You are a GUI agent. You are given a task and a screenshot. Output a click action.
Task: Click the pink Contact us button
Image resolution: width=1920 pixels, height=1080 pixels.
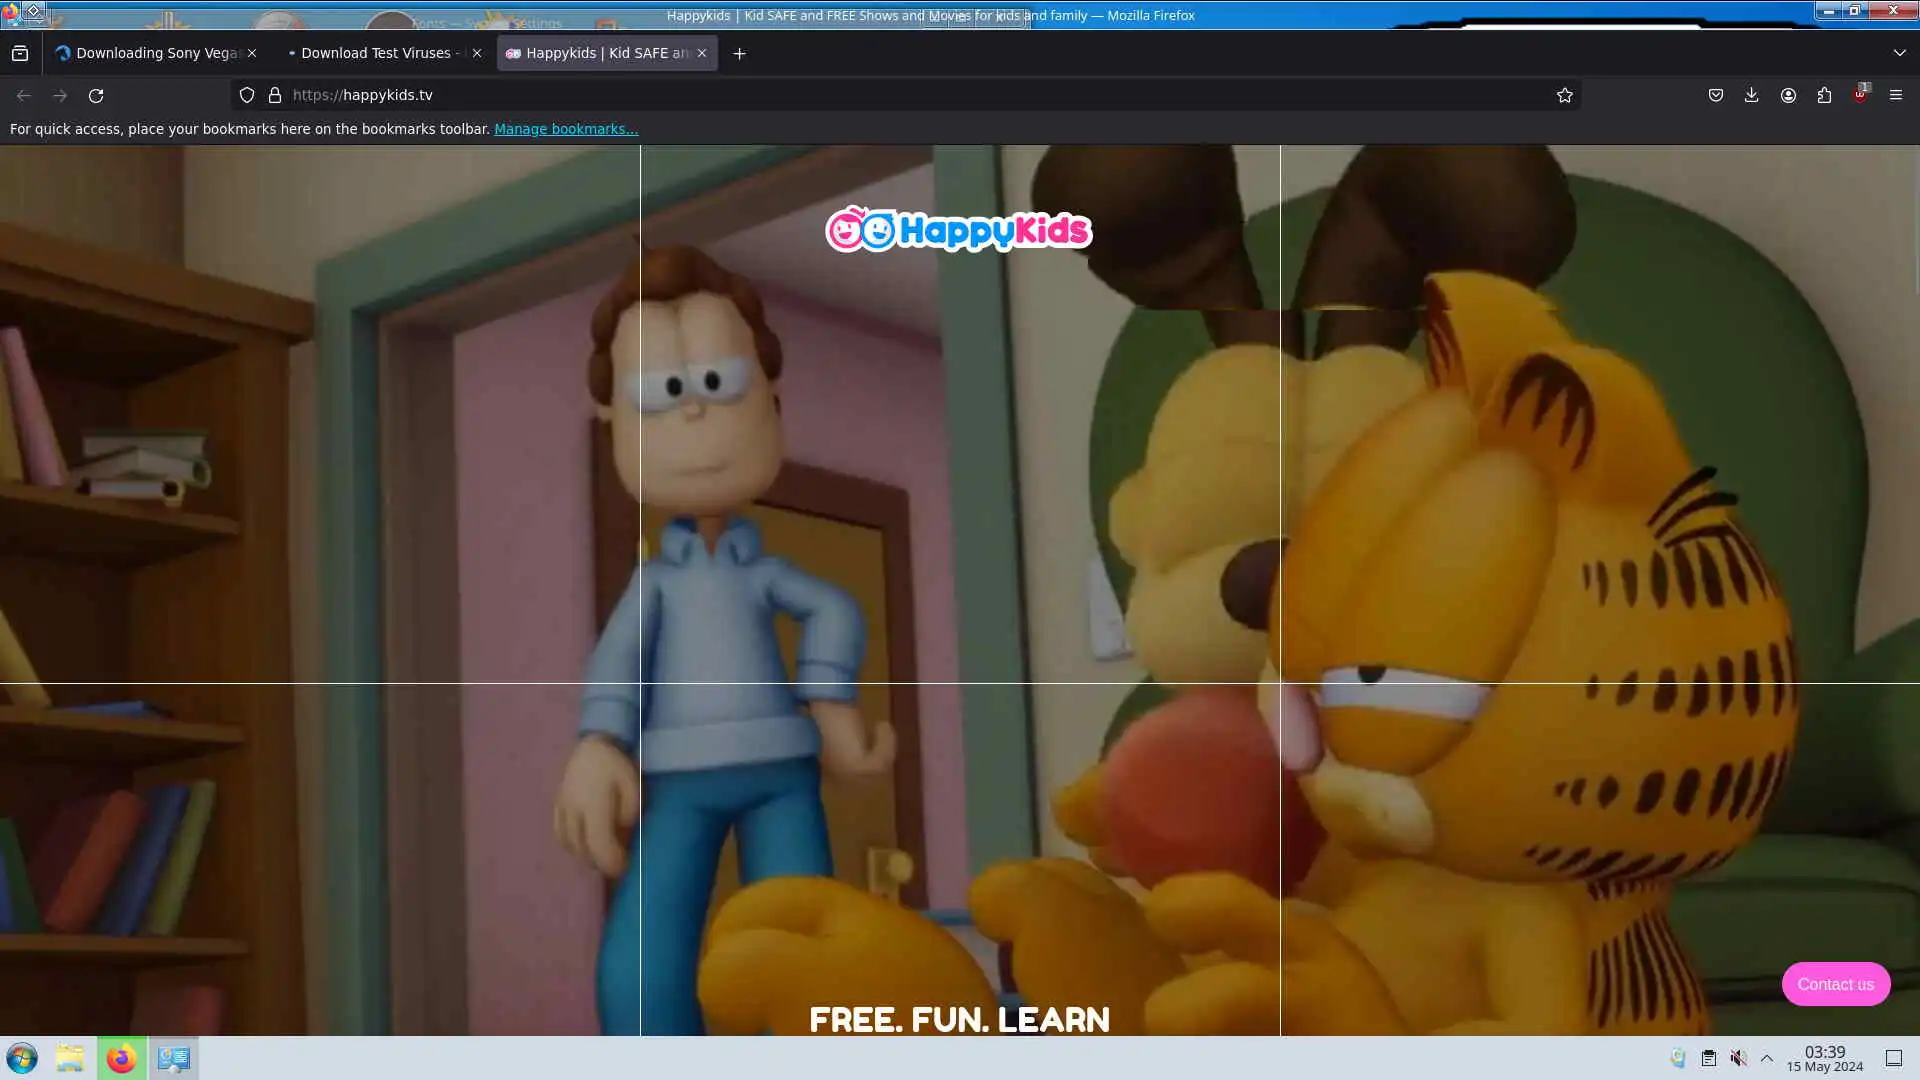click(x=1835, y=984)
